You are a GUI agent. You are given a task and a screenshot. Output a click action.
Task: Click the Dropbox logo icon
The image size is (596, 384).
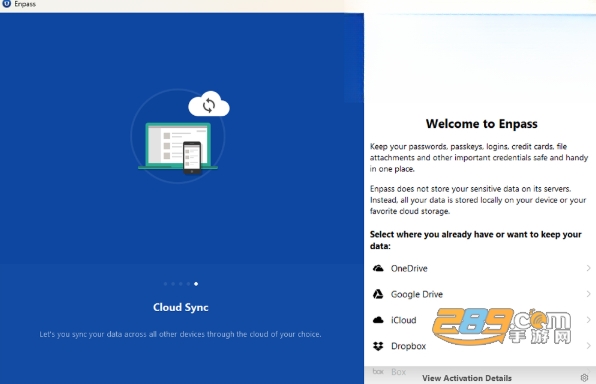[x=378, y=346]
